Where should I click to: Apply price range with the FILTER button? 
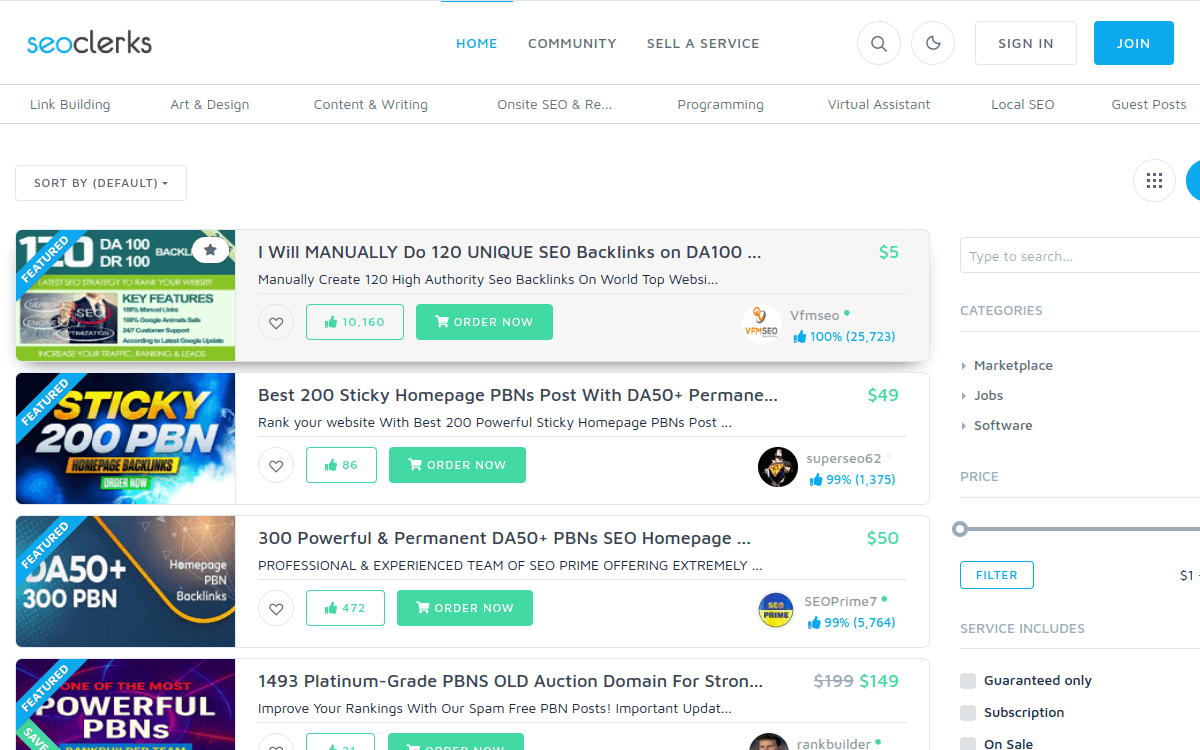[x=996, y=575]
